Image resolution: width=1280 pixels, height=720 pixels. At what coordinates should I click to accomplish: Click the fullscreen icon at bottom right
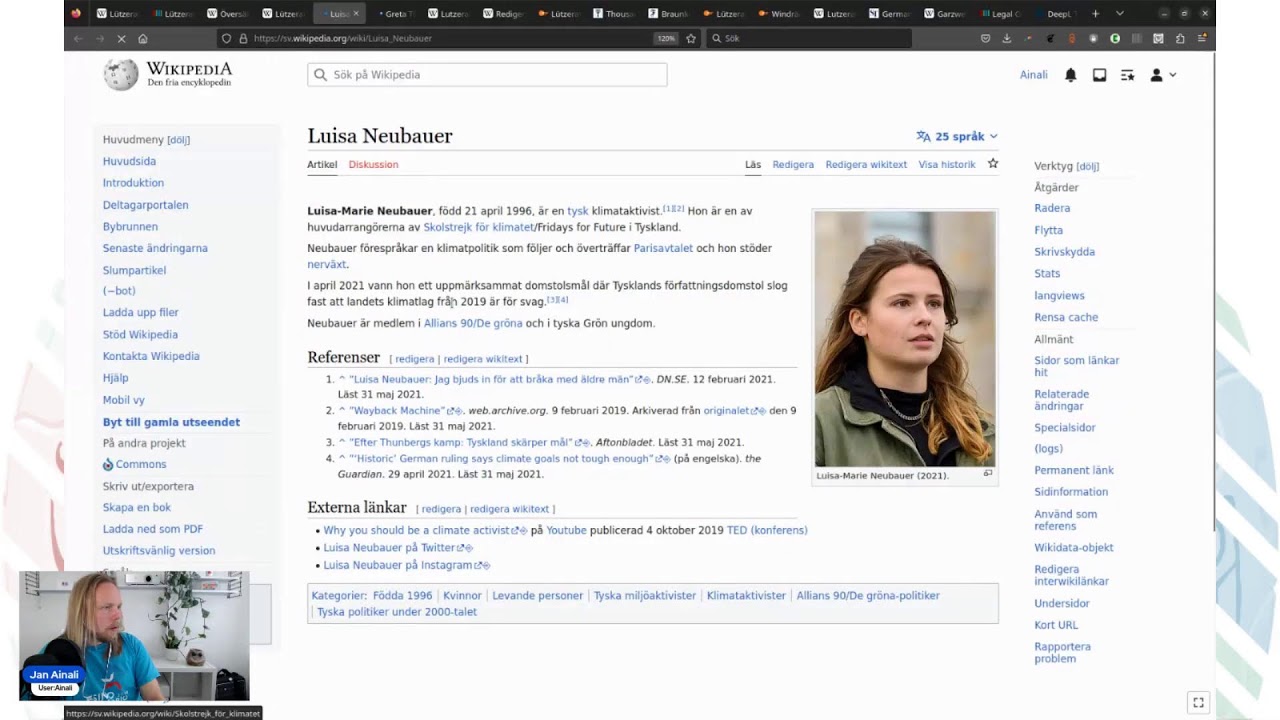pos(1198,702)
